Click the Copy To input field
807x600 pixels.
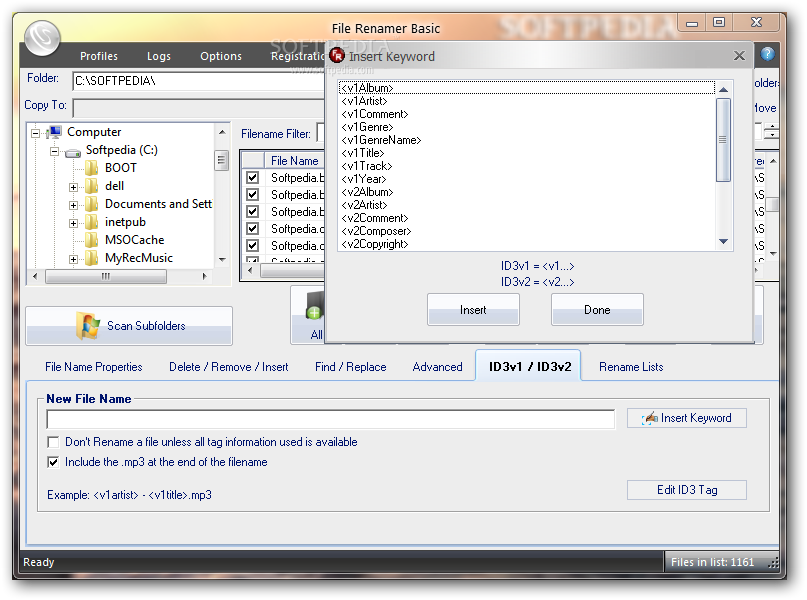(199, 108)
